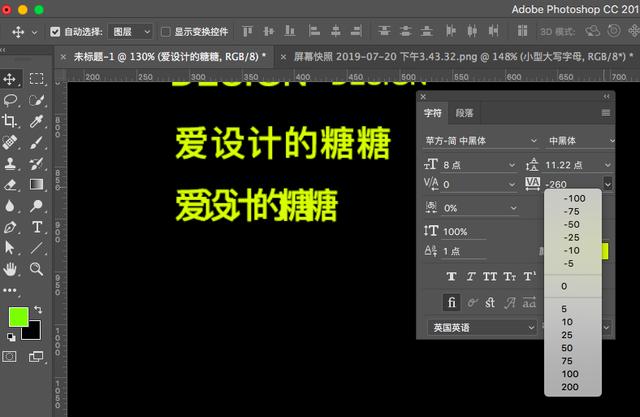Toggle standard ligatures fi button

click(451, 302)
